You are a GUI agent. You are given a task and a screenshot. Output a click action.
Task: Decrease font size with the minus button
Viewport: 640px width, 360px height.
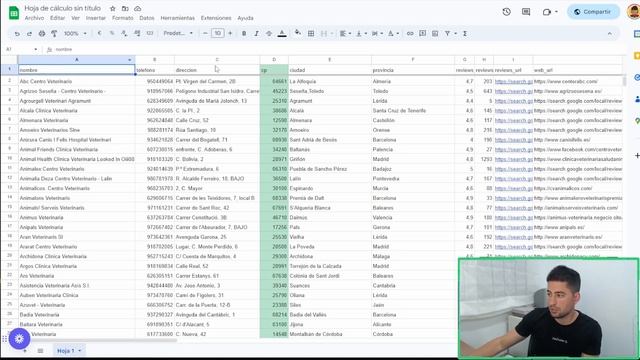tap(205, 33)
